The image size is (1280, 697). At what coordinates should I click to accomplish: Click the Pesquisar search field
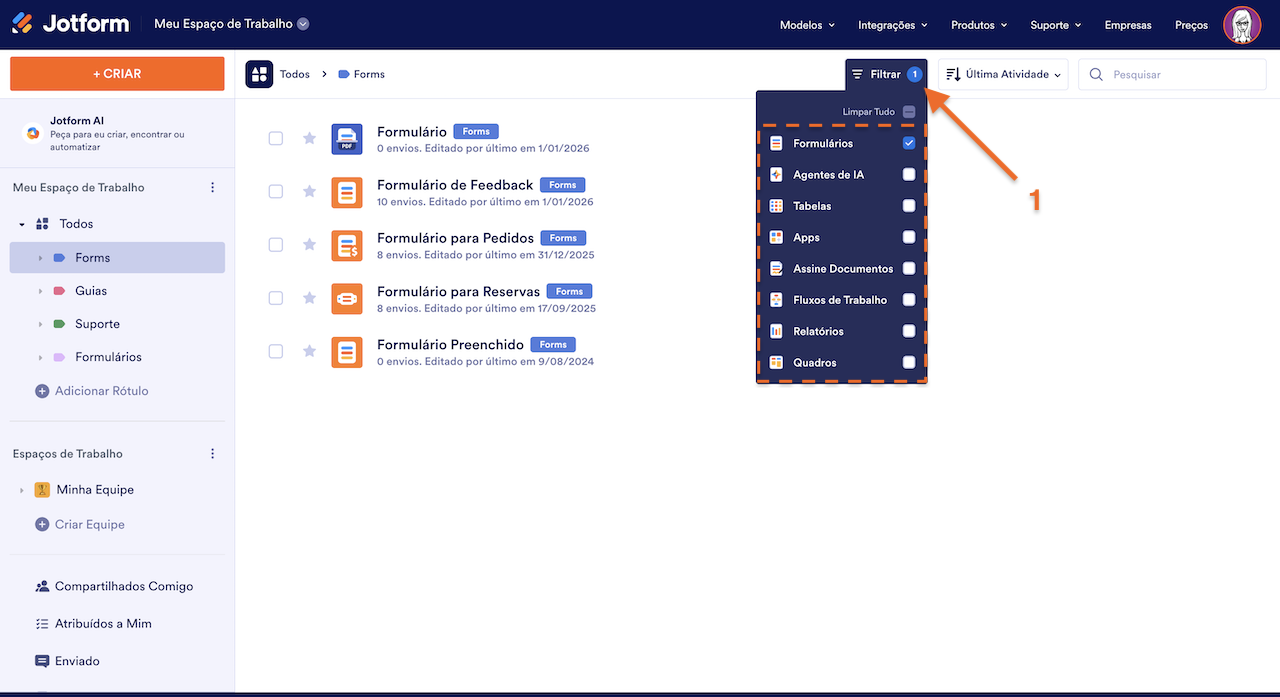pos(1180,74)
